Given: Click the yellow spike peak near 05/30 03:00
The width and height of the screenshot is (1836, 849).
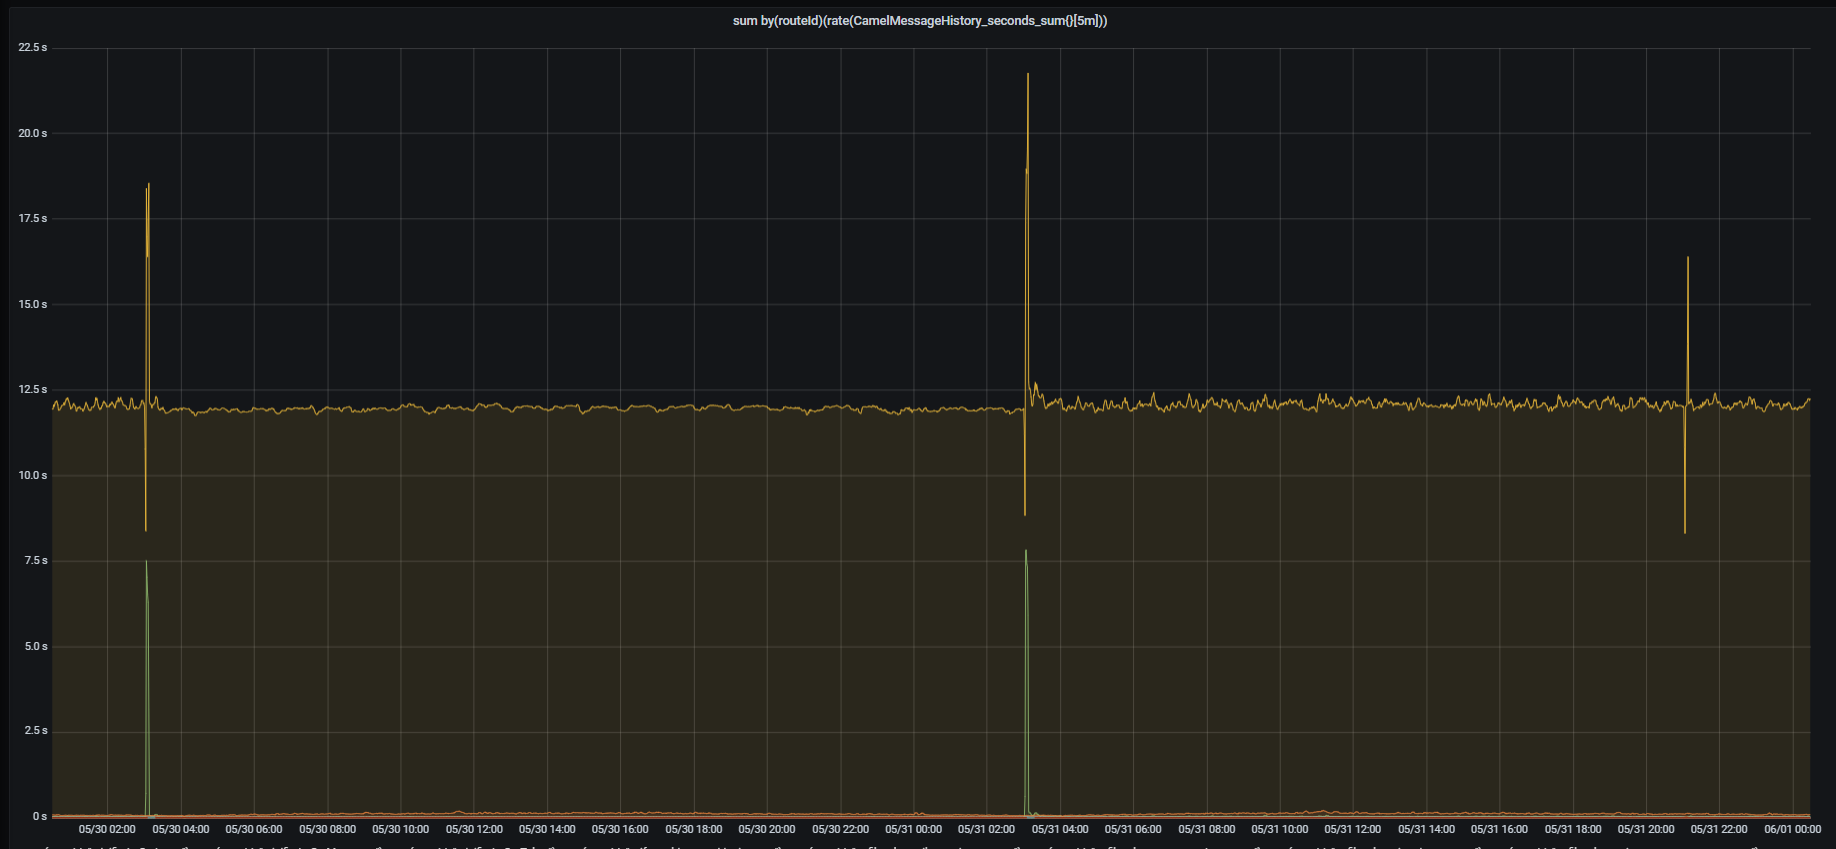Looking at the screenshot, I should (148, 185).
